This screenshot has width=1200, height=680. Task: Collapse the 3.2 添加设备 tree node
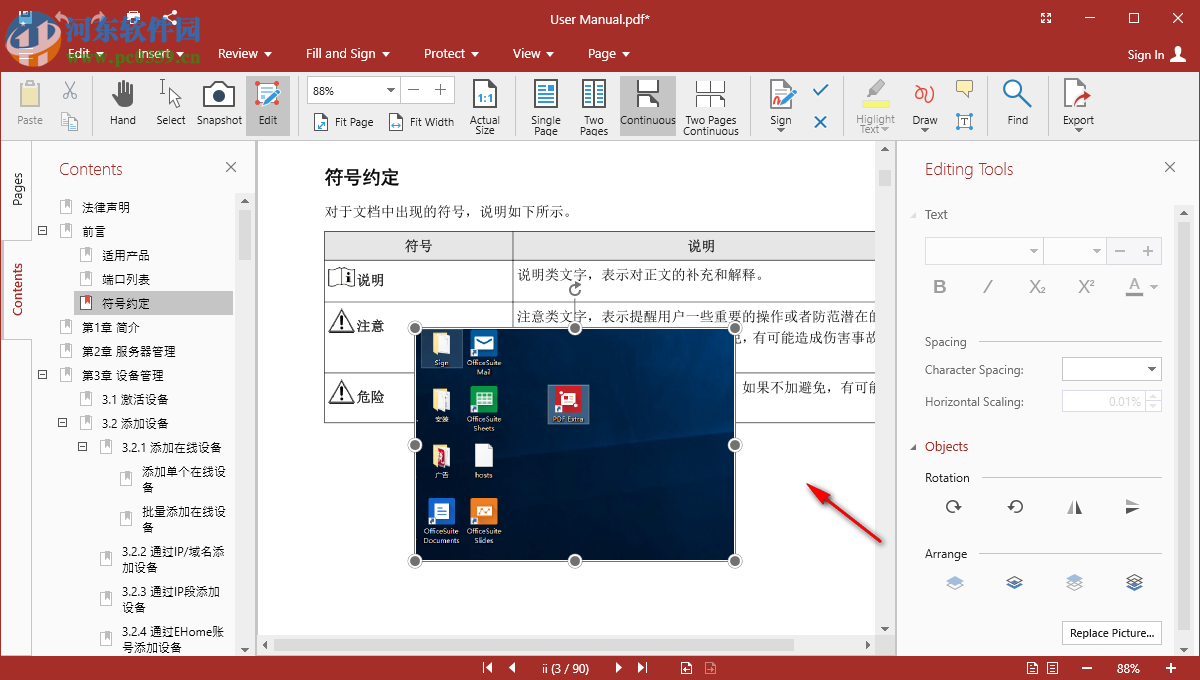click(61, 422)
